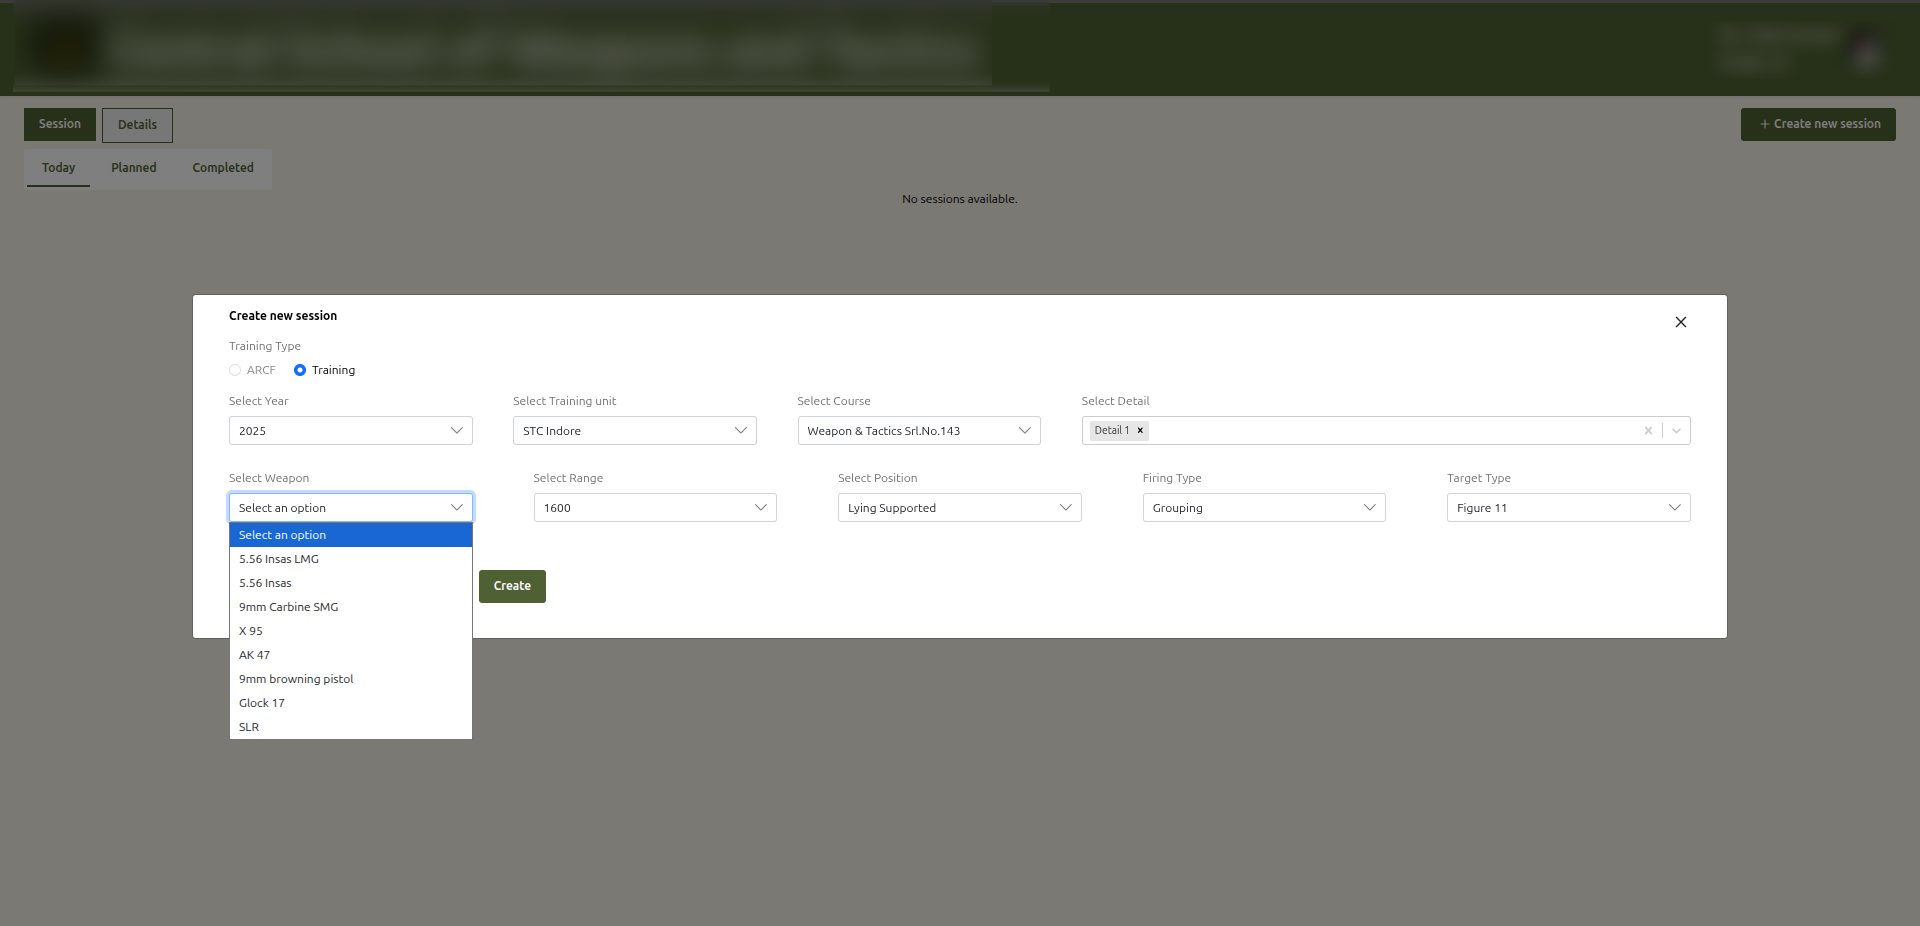Switch to the Planned tab
Image resolution: width=1920 pixels, height=926 pixels.
click(134, 168)
